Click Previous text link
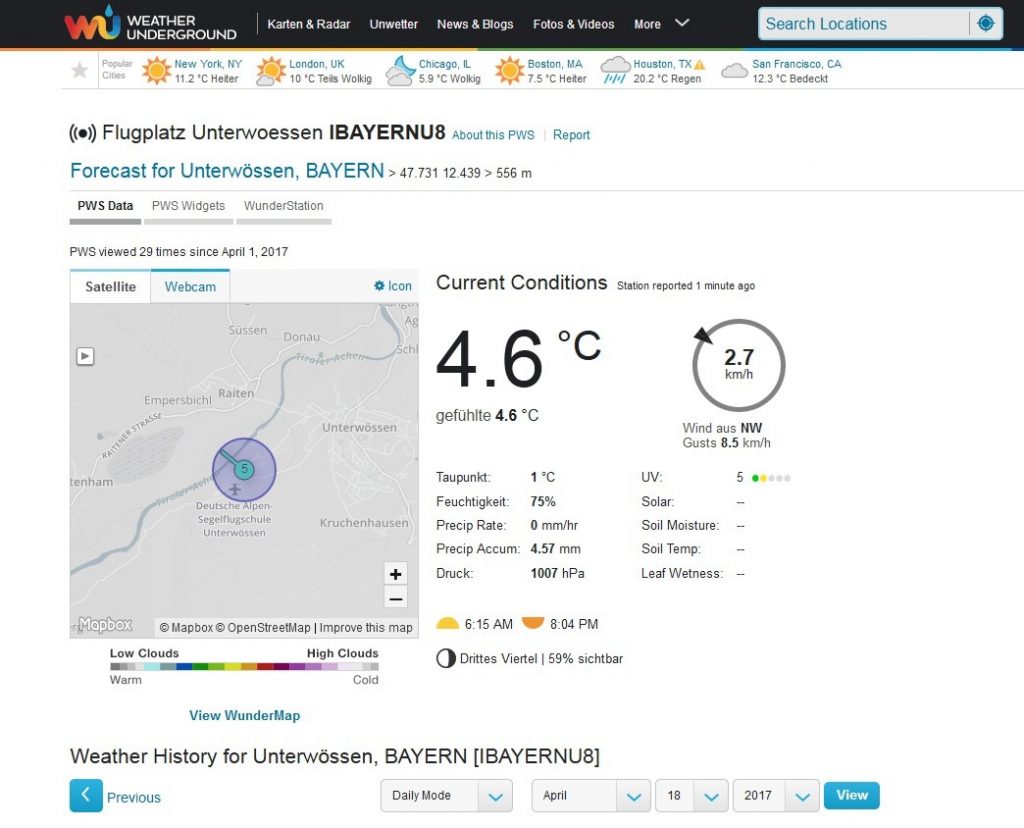The image size is (1024, 828). [x=134, y=797]
